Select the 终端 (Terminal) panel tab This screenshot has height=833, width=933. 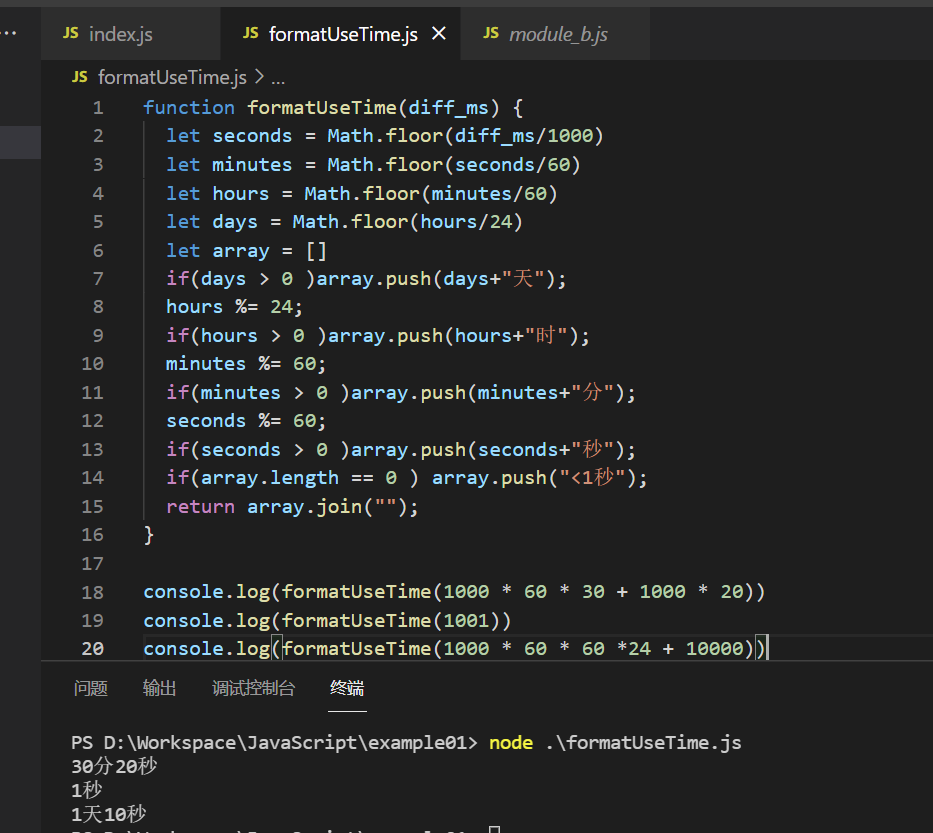coord(347,688)
